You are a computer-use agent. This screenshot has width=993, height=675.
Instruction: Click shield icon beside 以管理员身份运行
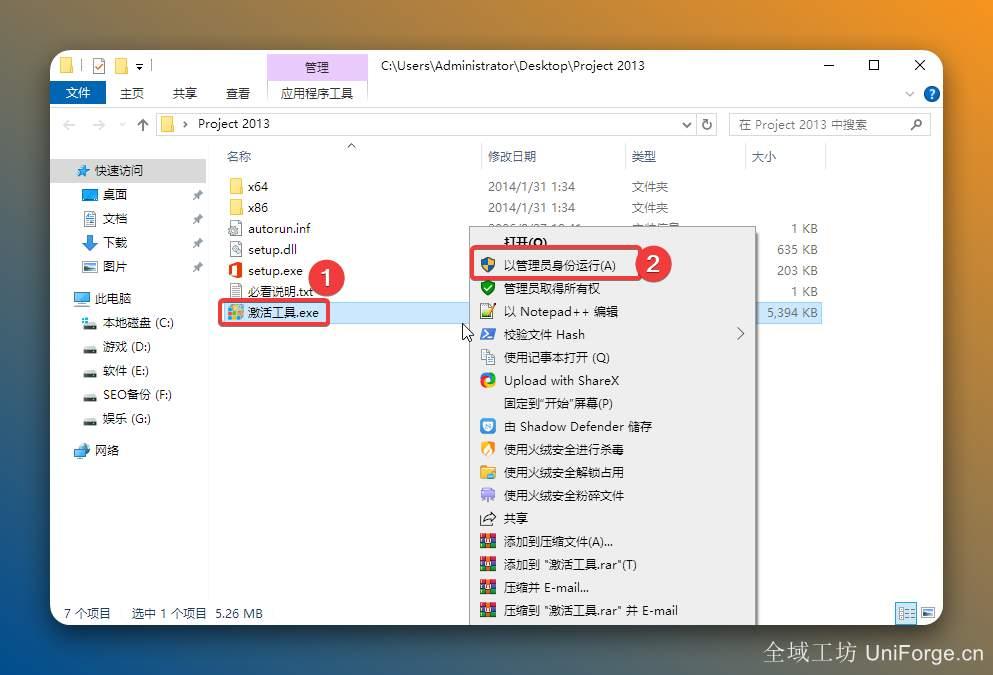[x=488, y=265]
